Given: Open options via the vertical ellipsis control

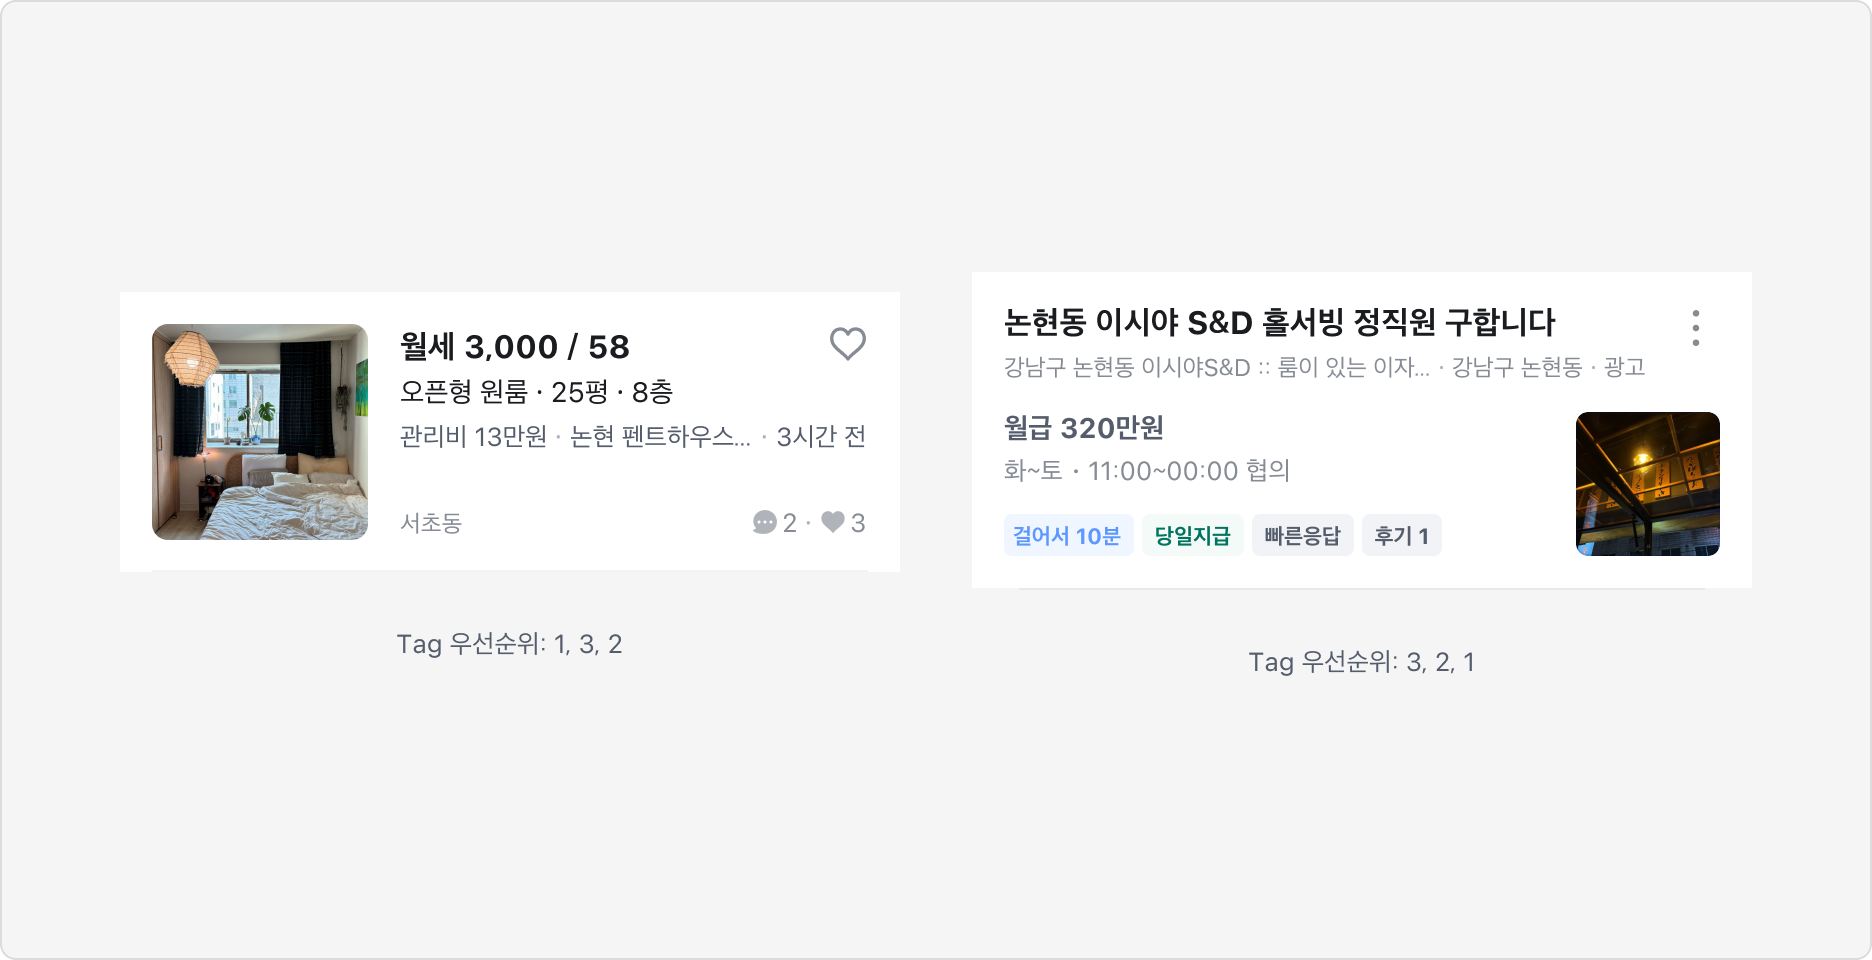Looking at the screenshot, I should point(1696,327).
